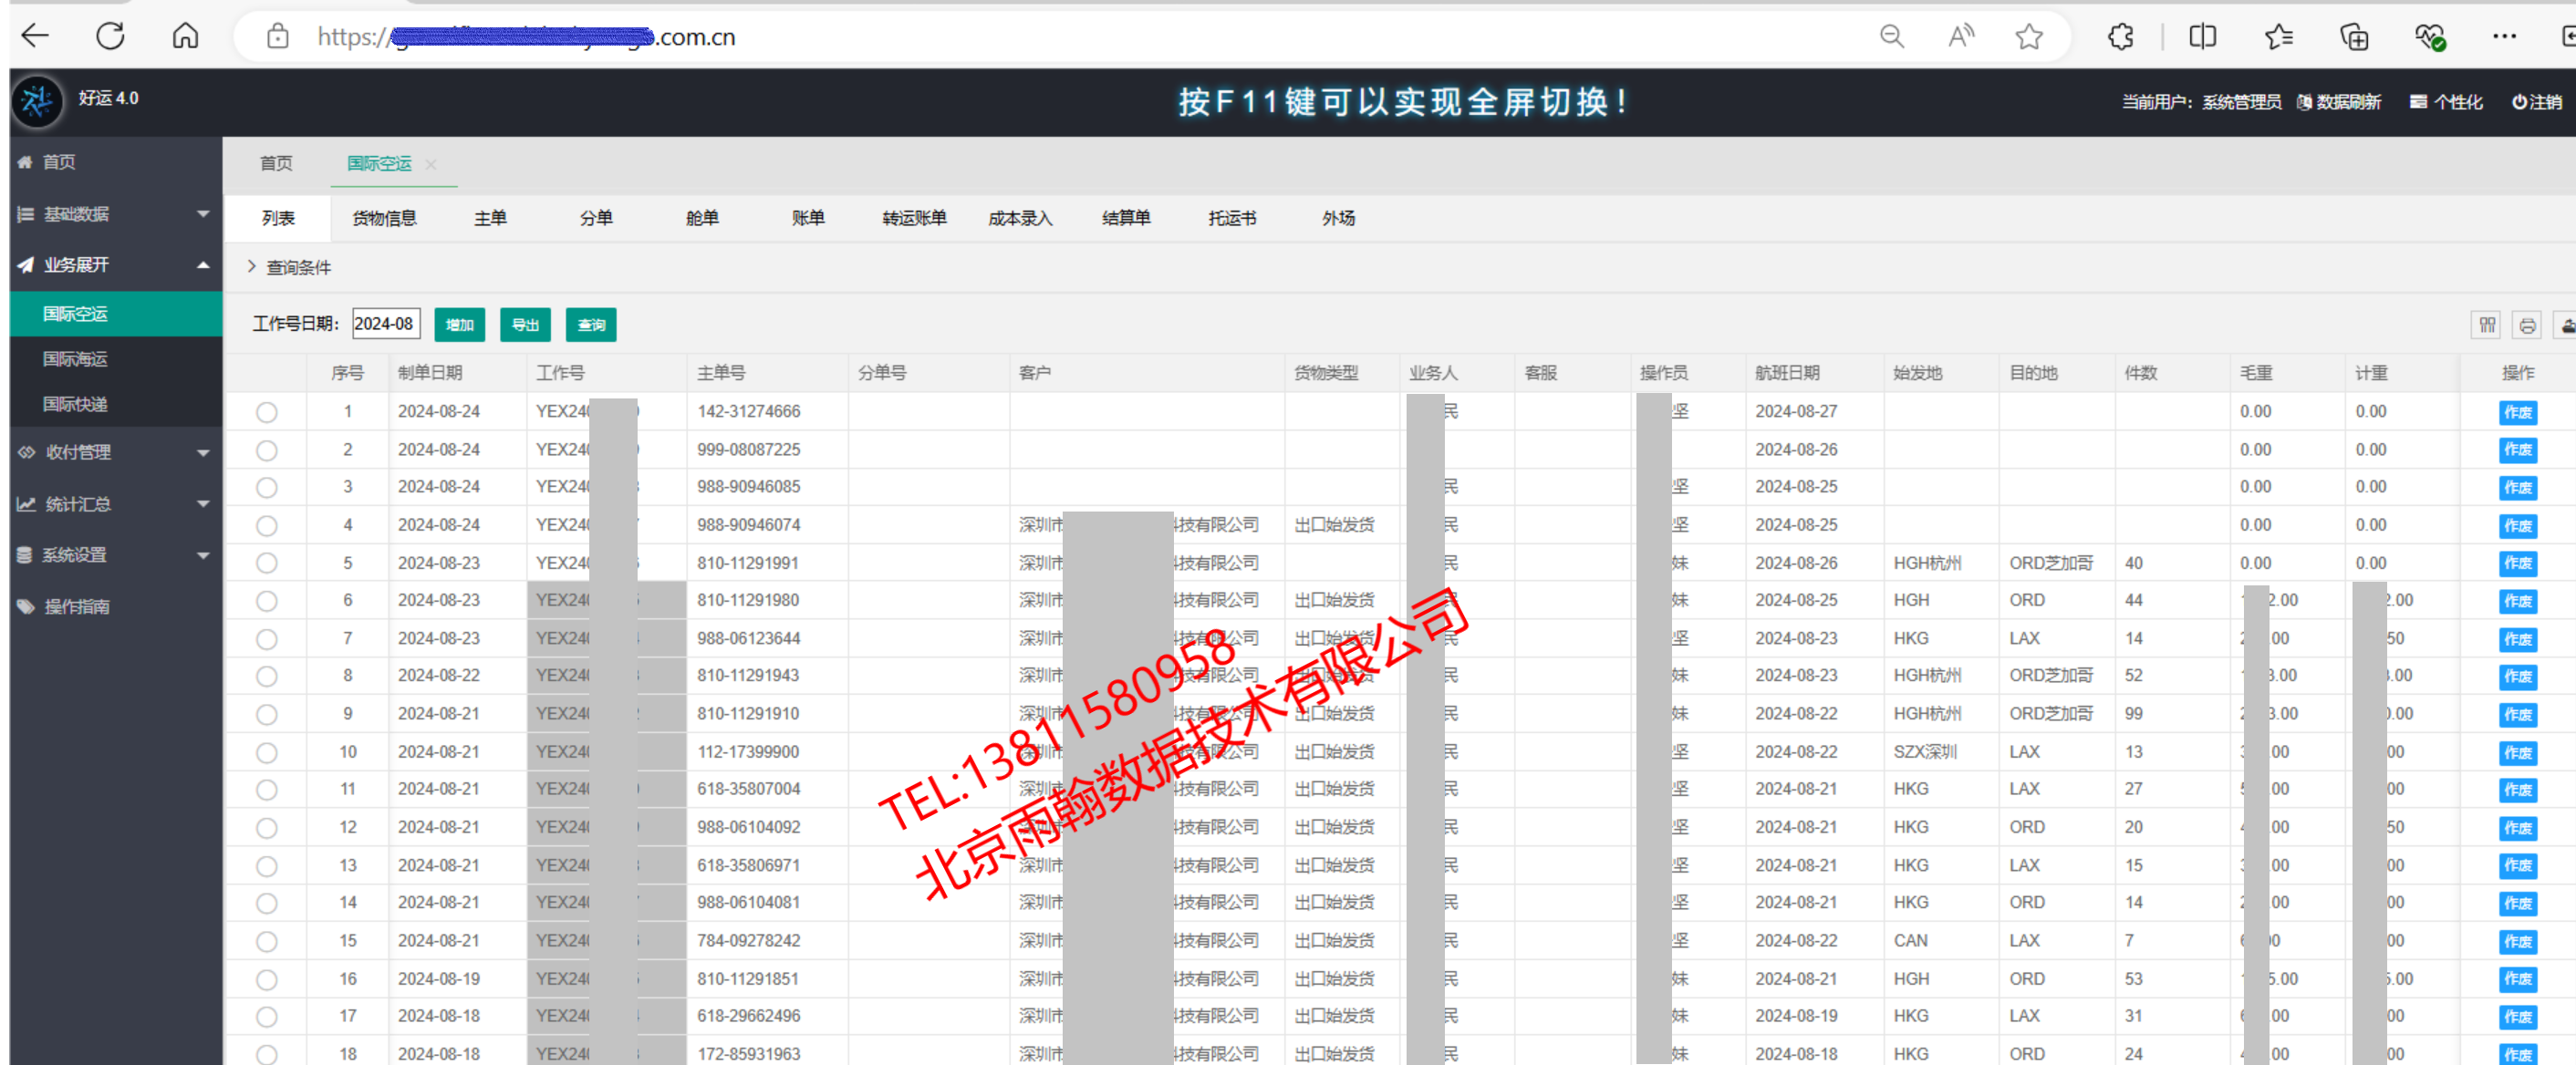Click main bill number 784-09278242

pos(749,940)
